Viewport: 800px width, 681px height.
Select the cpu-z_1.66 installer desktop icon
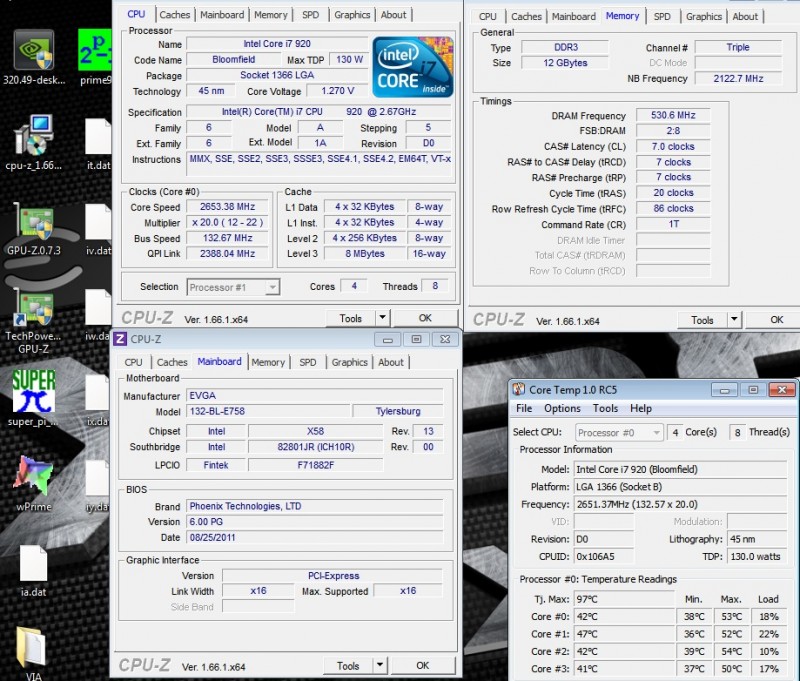click(33, 136)
